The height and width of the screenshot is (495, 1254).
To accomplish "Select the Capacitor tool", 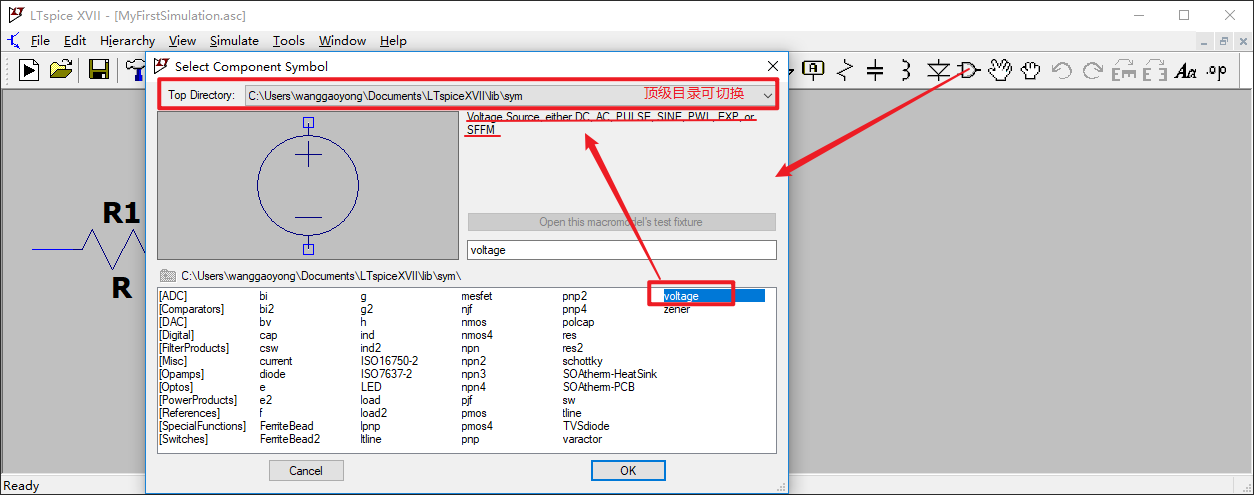I will (875, 69).
